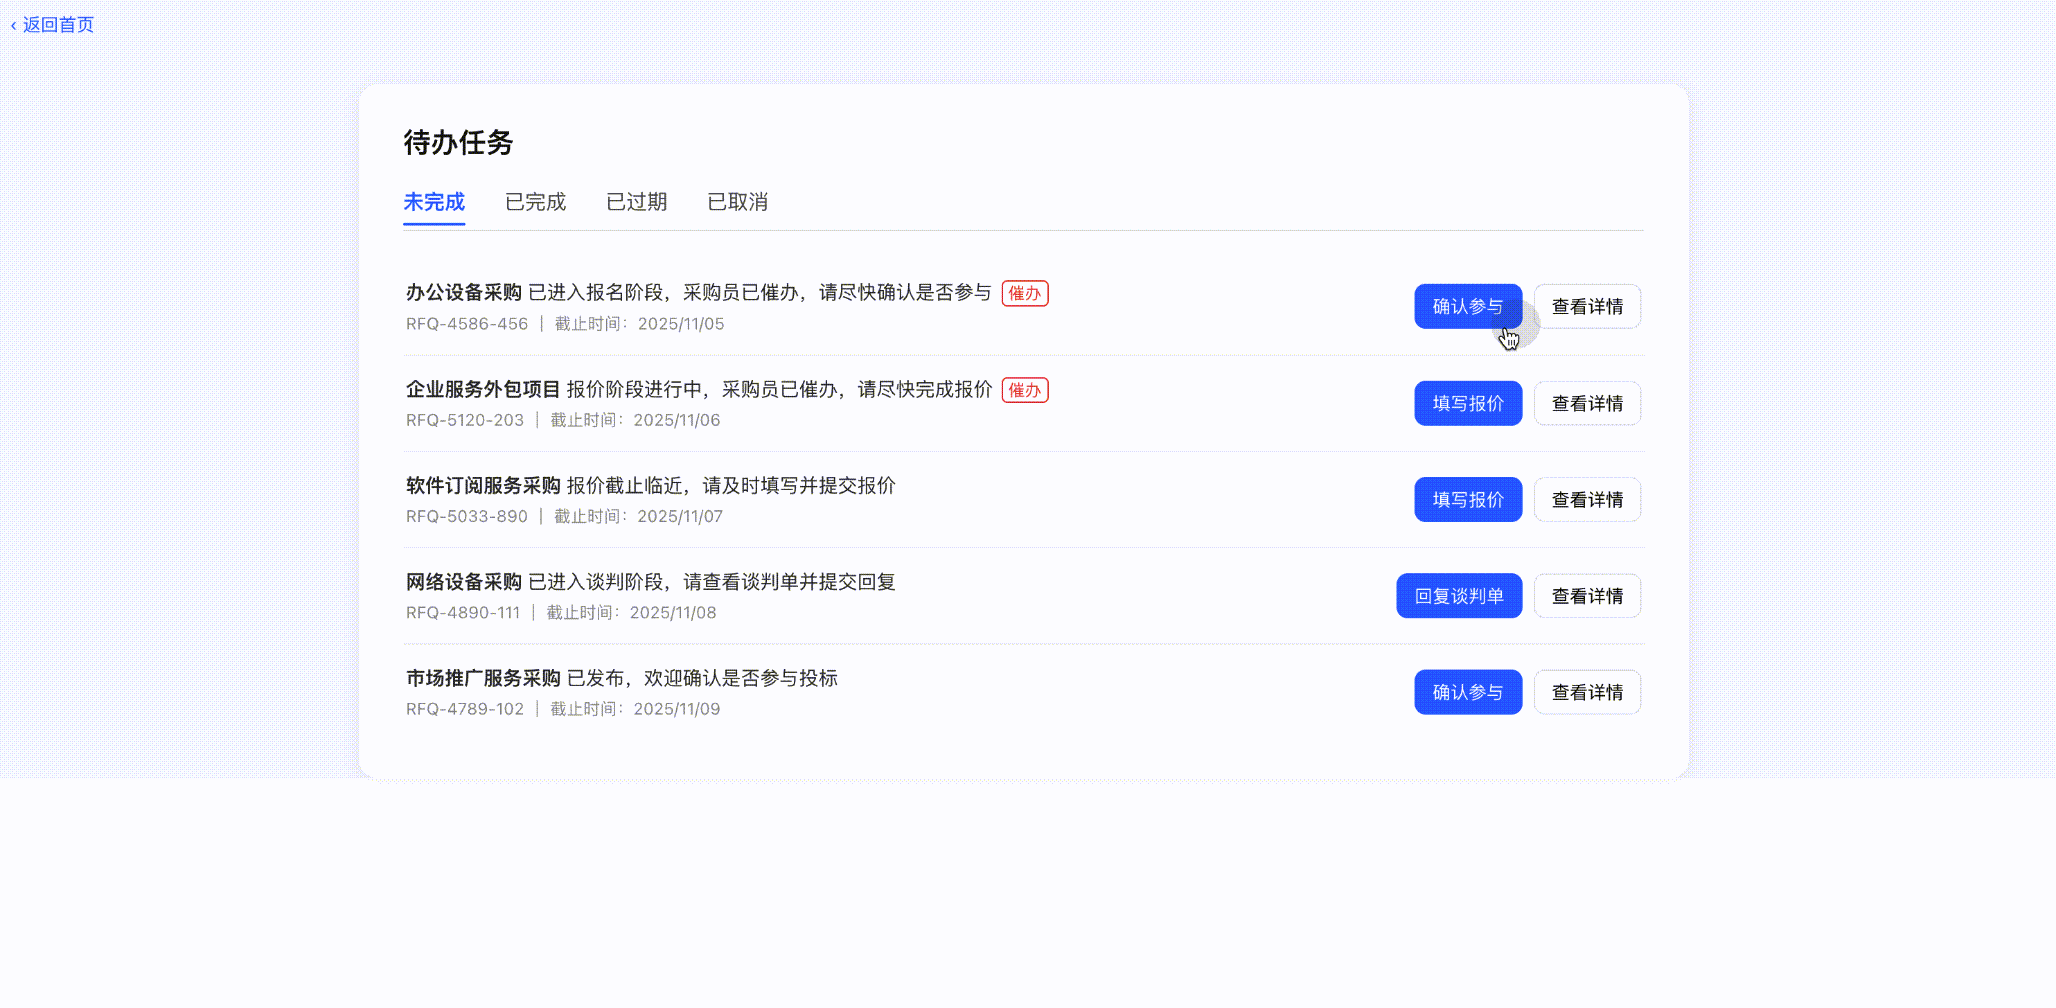The height and width of the screenshot is (1008, 2056).
Task: Click 填写报价 for 软件订阅服务采购
Action: tap(1467, 499)
